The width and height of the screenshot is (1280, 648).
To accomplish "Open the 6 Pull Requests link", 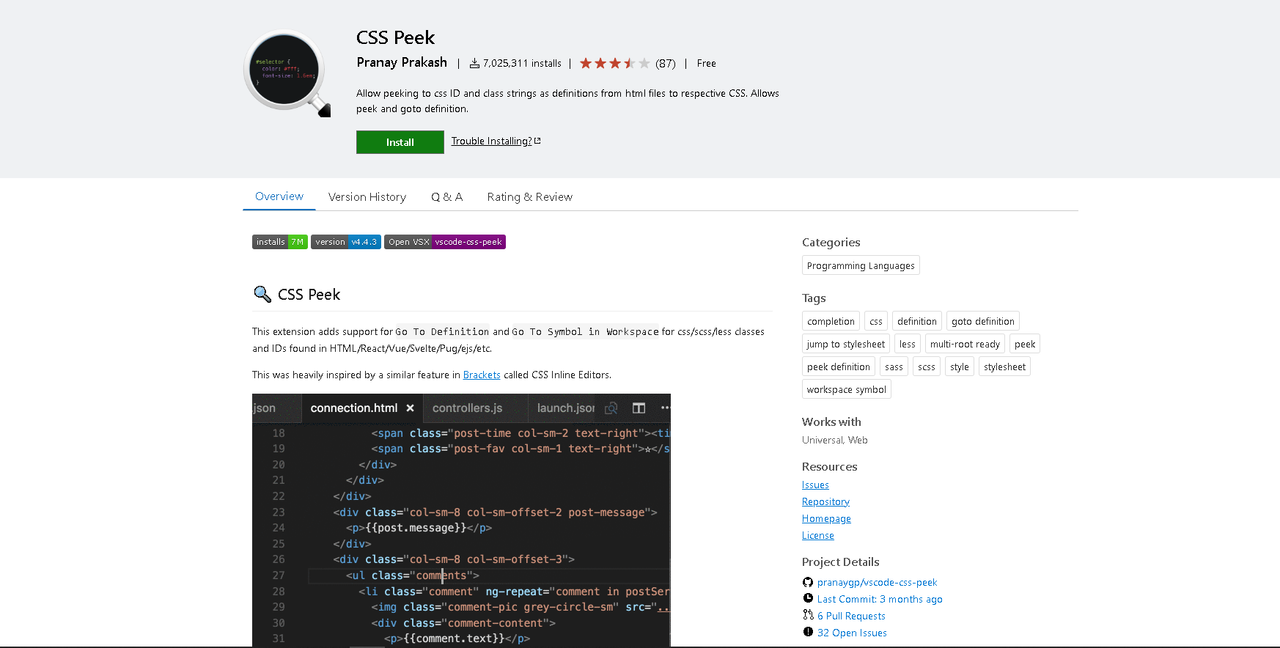I will coord(851,616).
